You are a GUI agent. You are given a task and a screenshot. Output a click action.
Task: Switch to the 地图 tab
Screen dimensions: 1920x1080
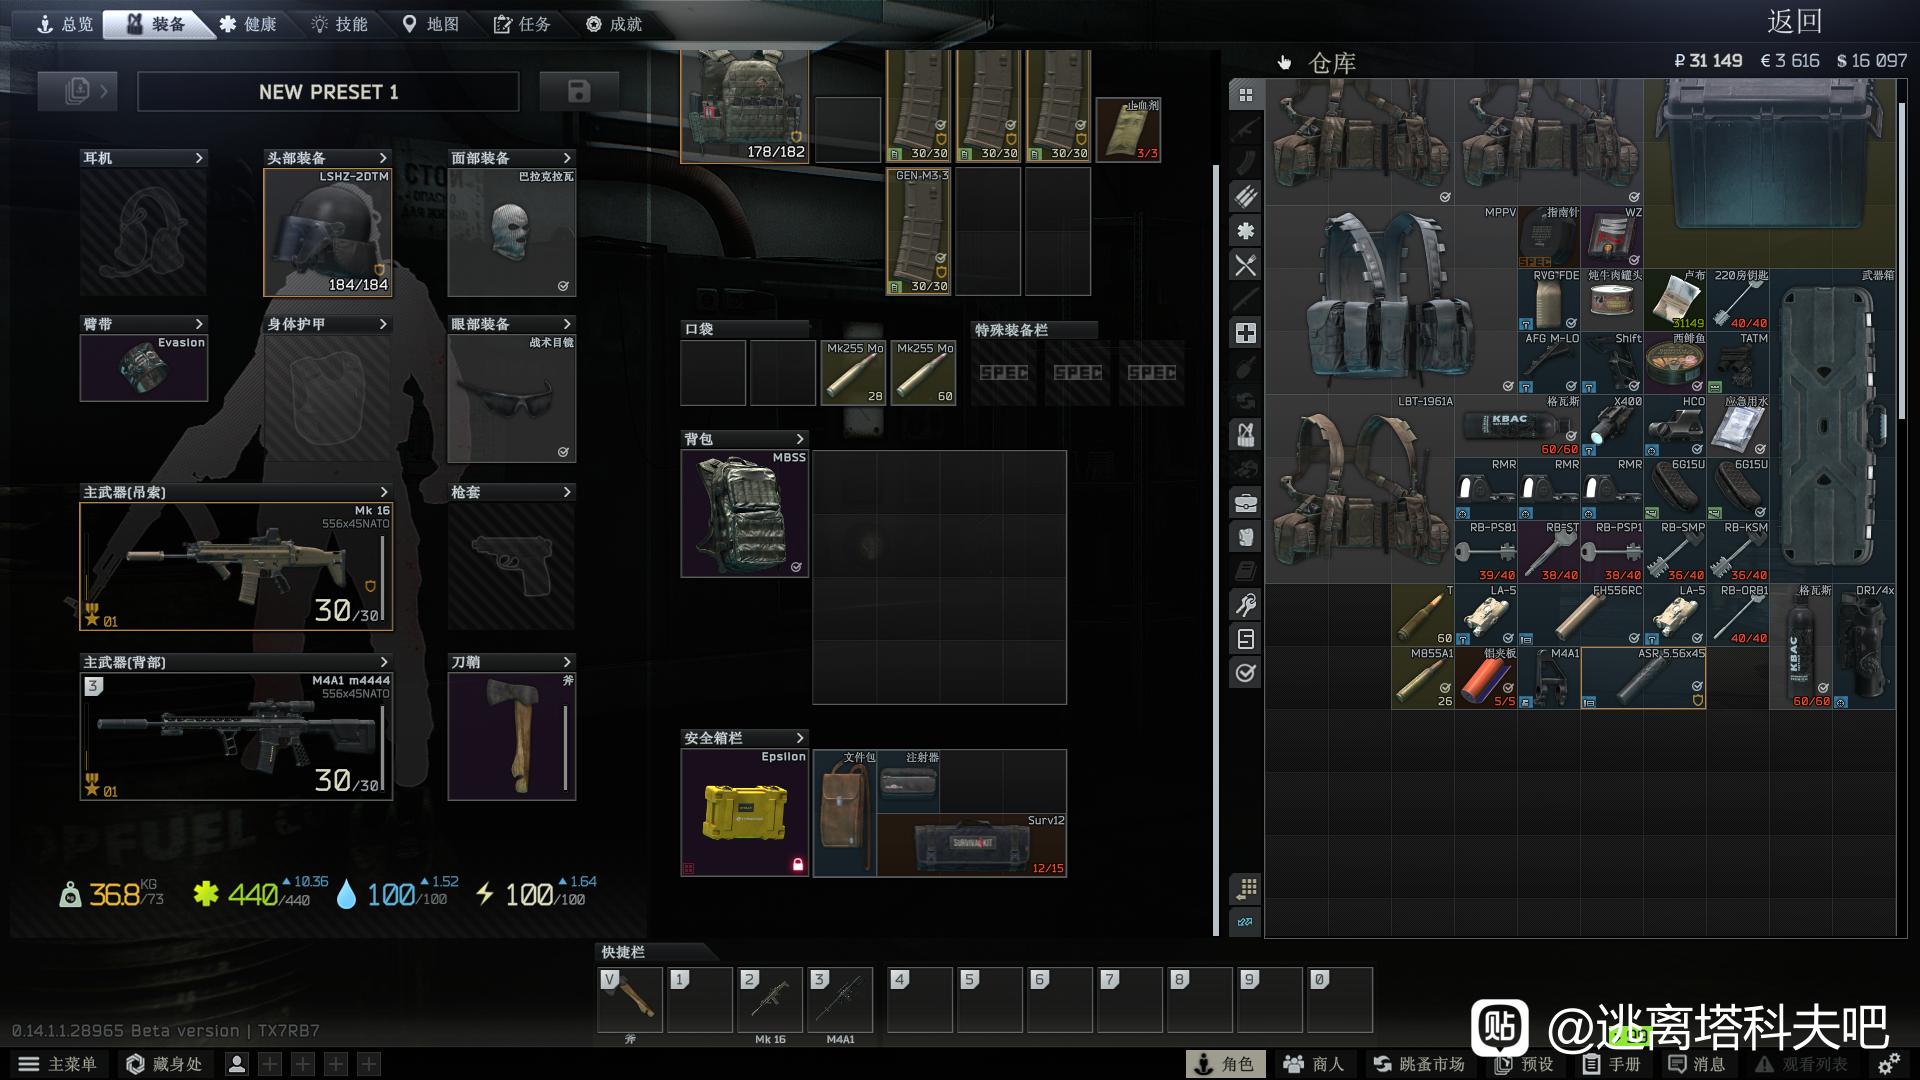431,24
